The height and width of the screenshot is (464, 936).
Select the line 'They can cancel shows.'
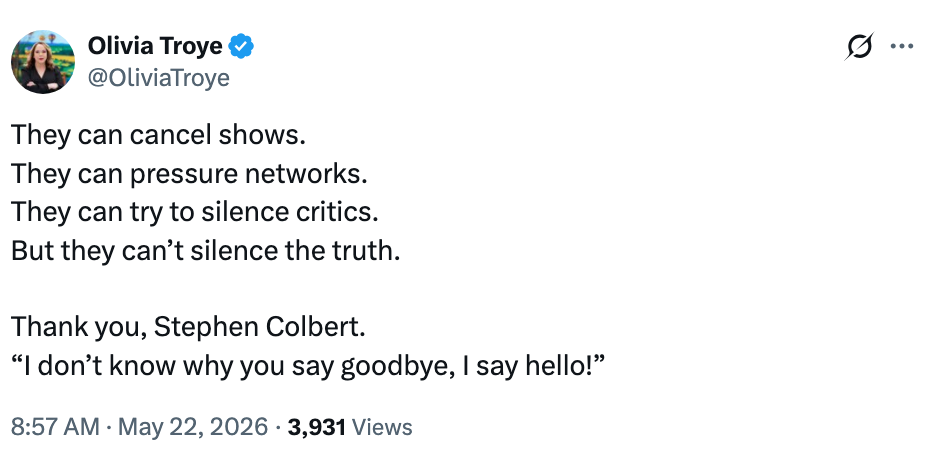coord(158,136)
